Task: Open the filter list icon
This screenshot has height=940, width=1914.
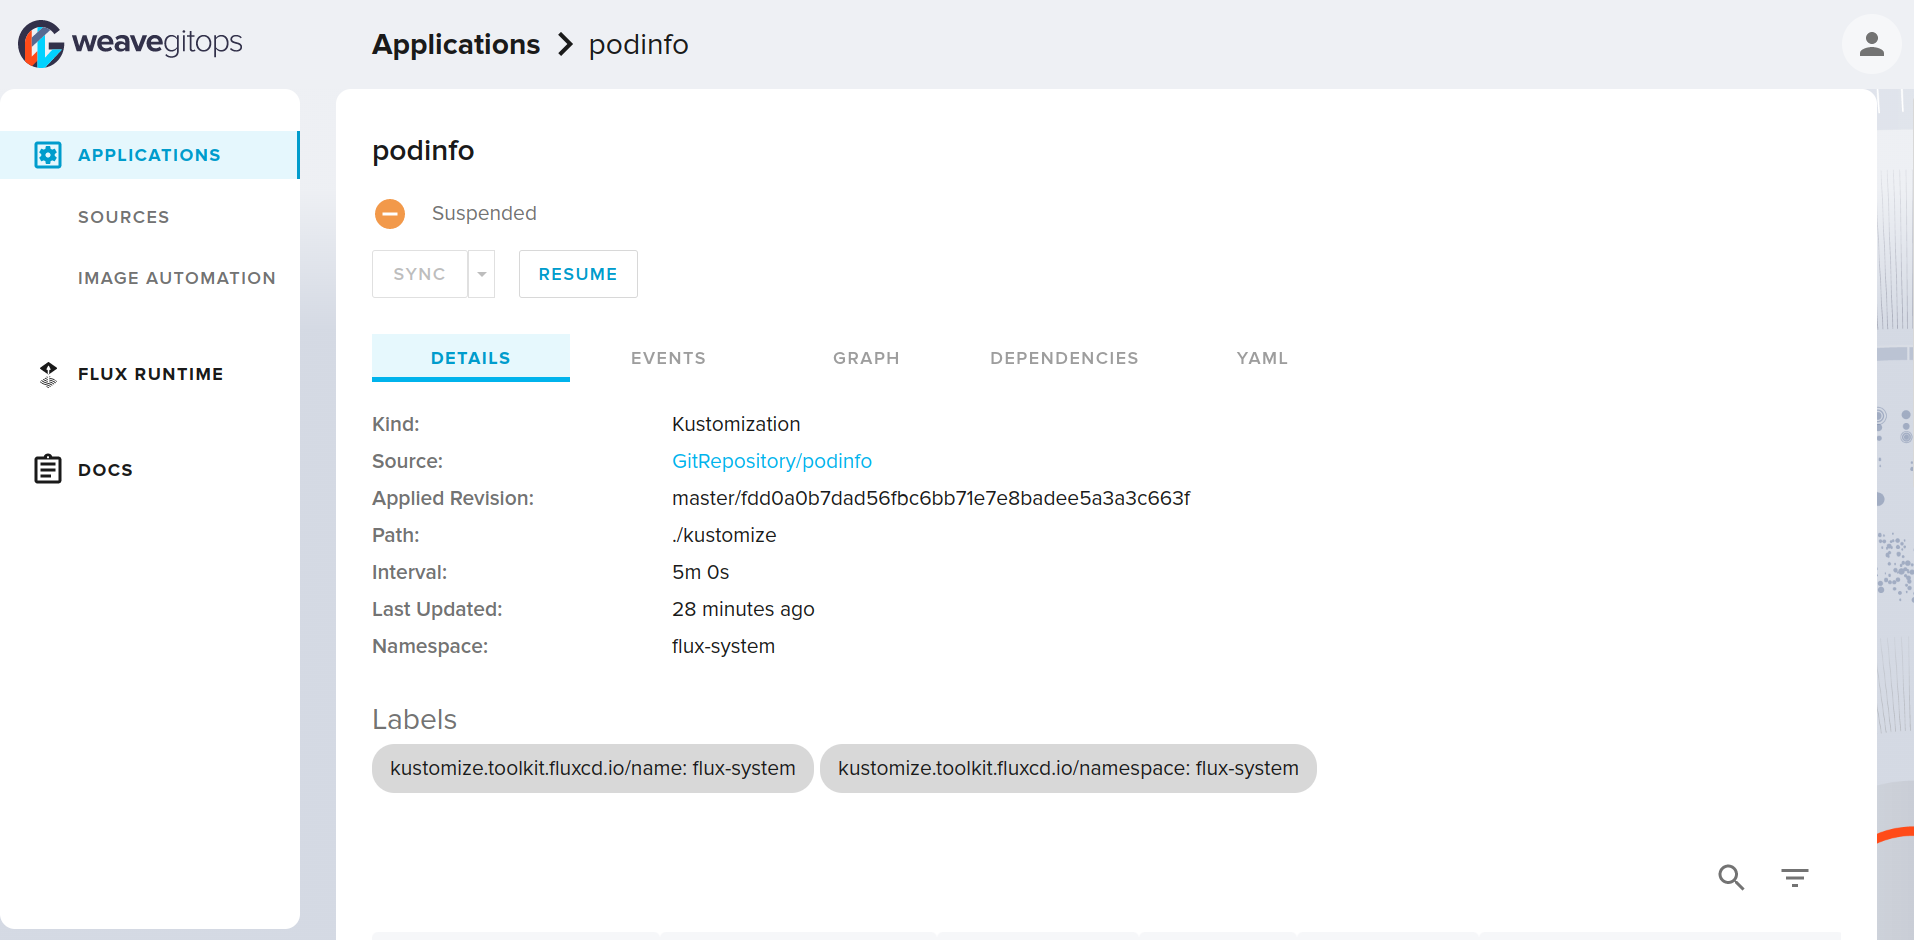Action: click(x=1795, y=877)
